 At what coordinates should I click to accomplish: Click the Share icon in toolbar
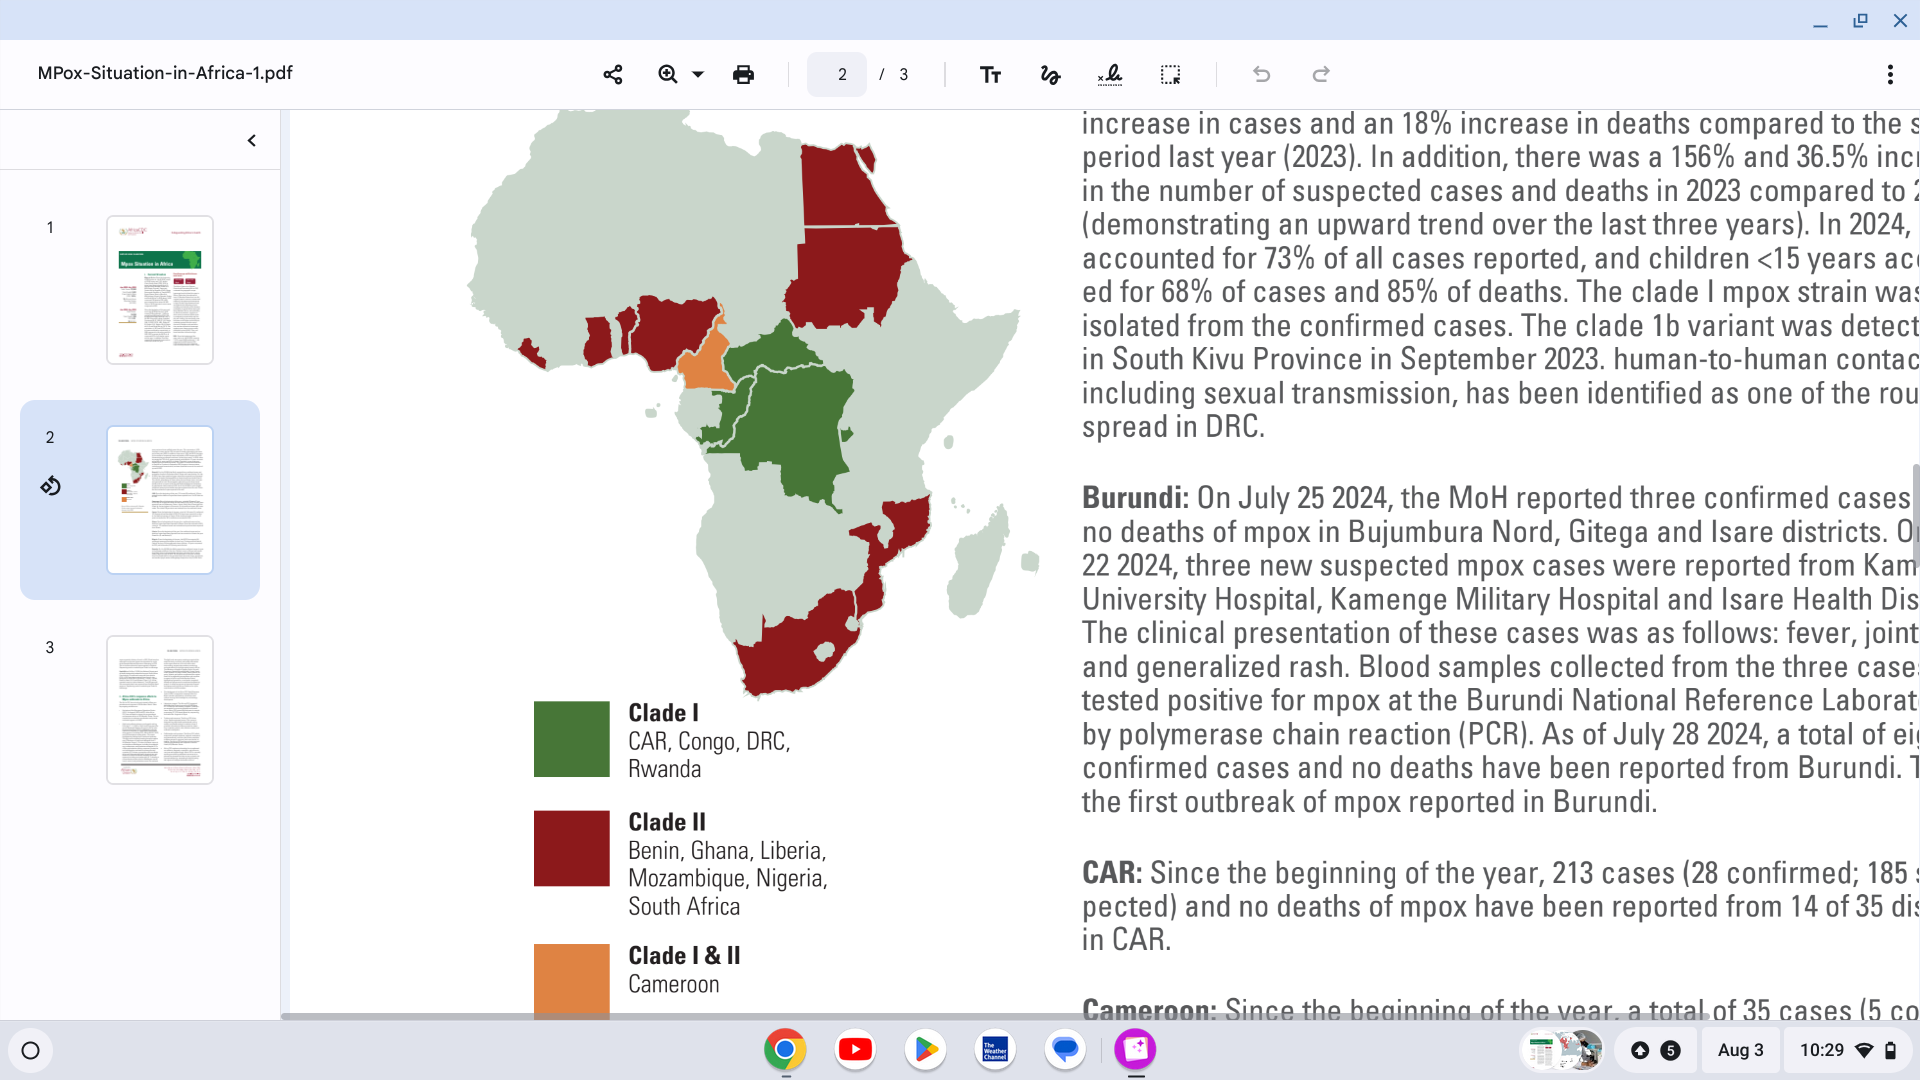click(613, 74)
